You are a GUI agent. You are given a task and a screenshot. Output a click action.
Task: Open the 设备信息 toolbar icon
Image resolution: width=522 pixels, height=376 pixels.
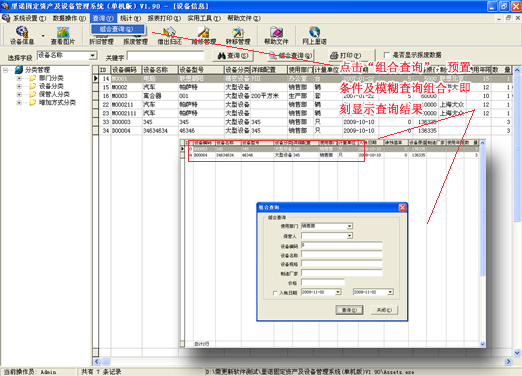[x=22, y=35]
